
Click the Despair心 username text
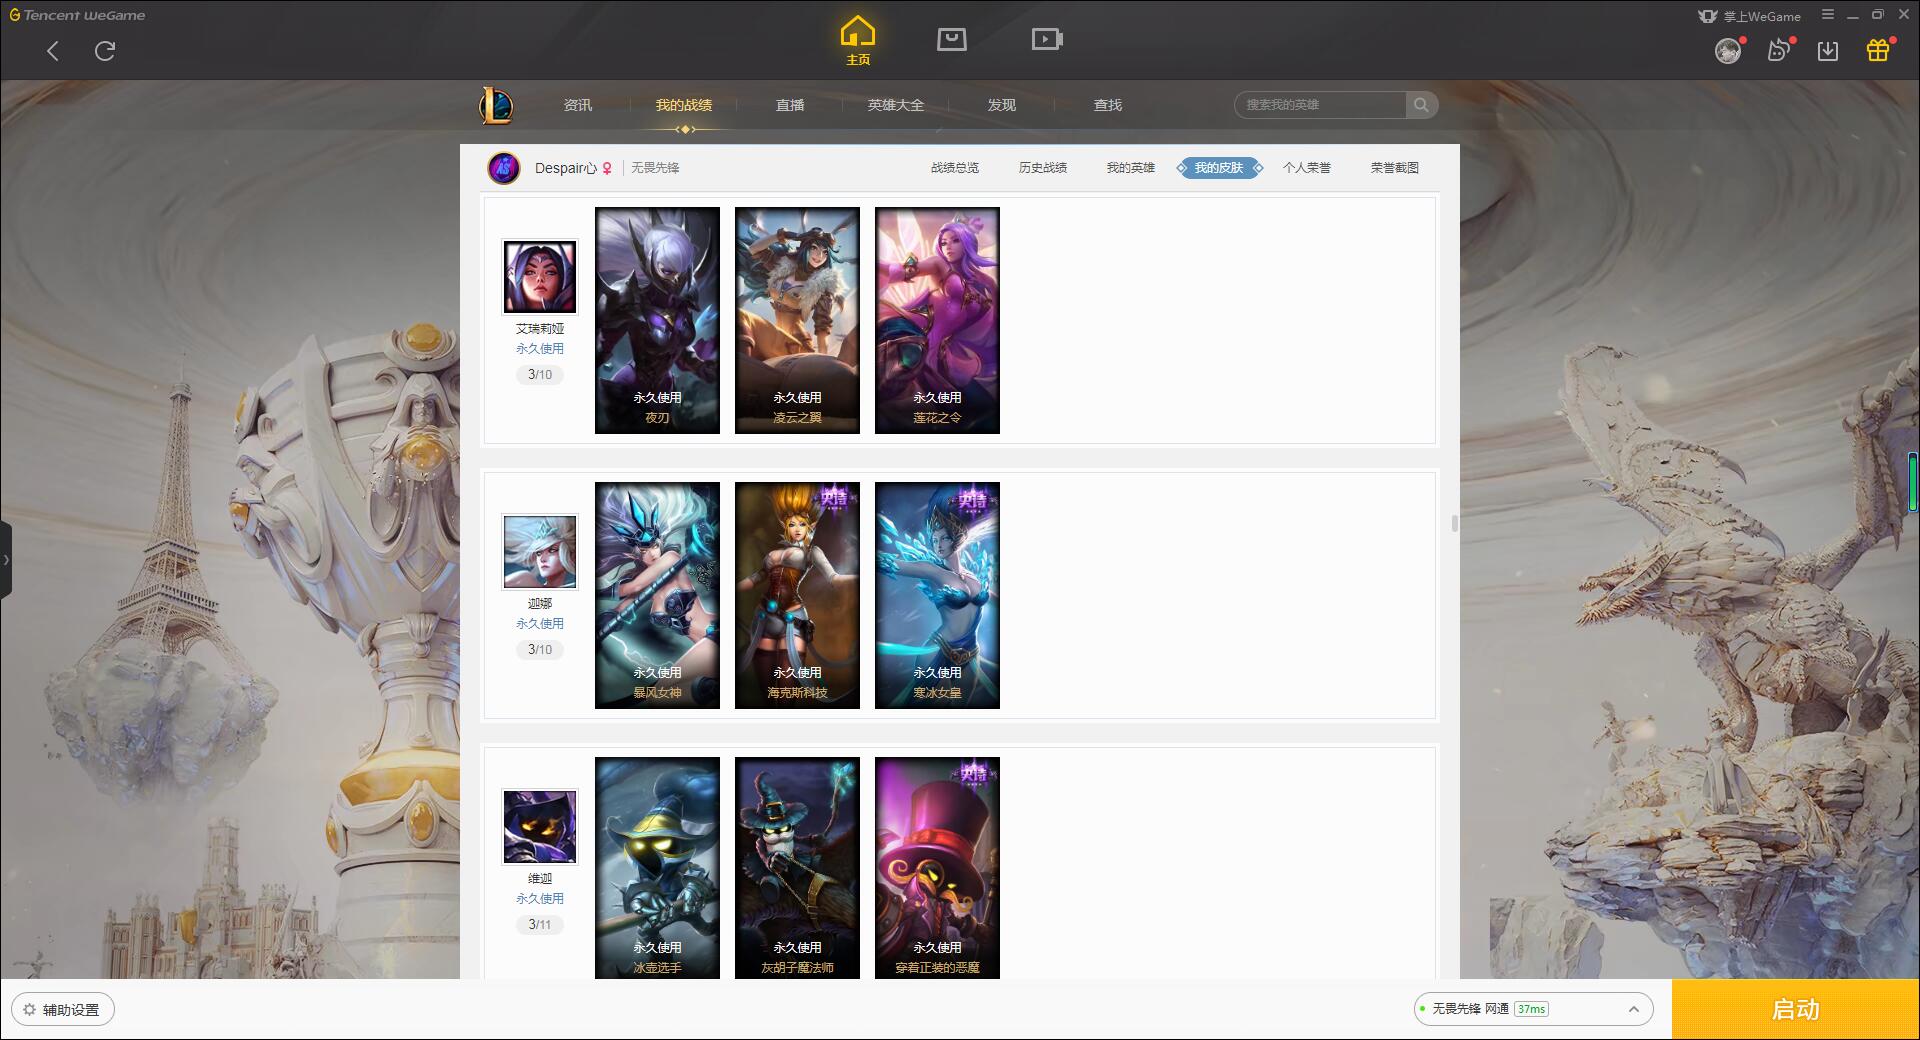(x=566, y=168)
